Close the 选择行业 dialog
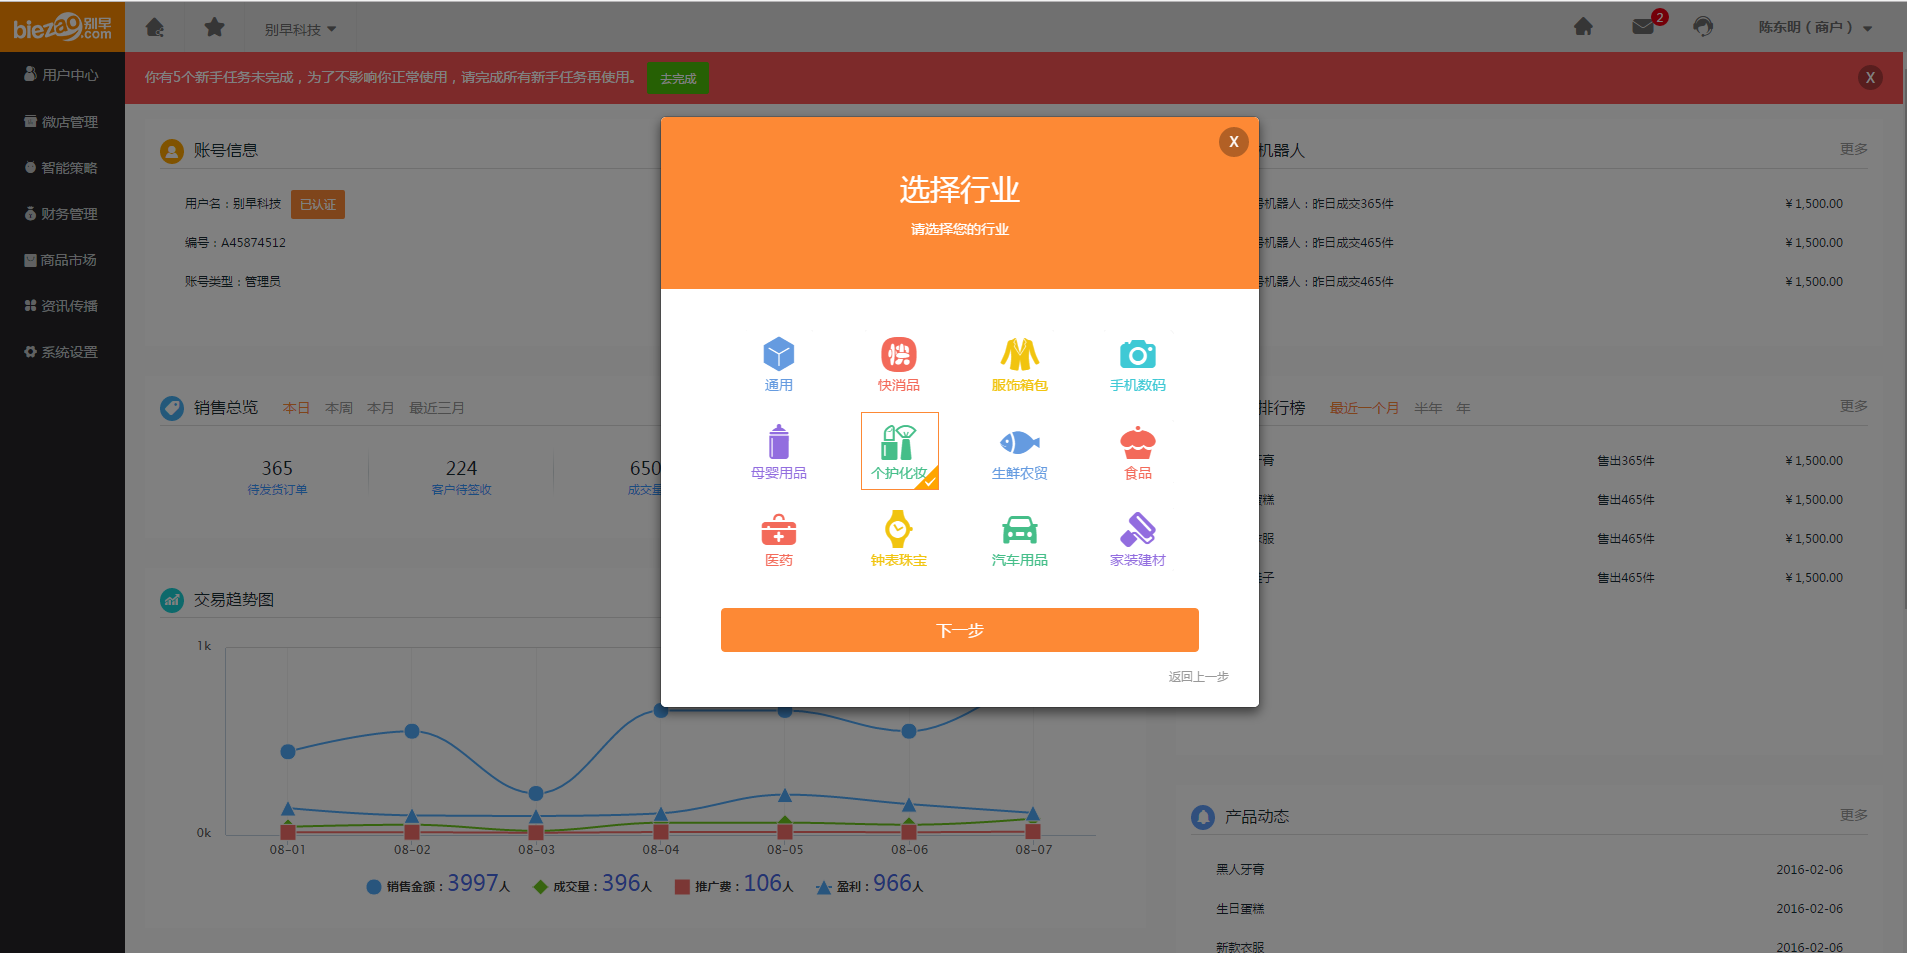 pyautogui.click(x=1233, y=142)
